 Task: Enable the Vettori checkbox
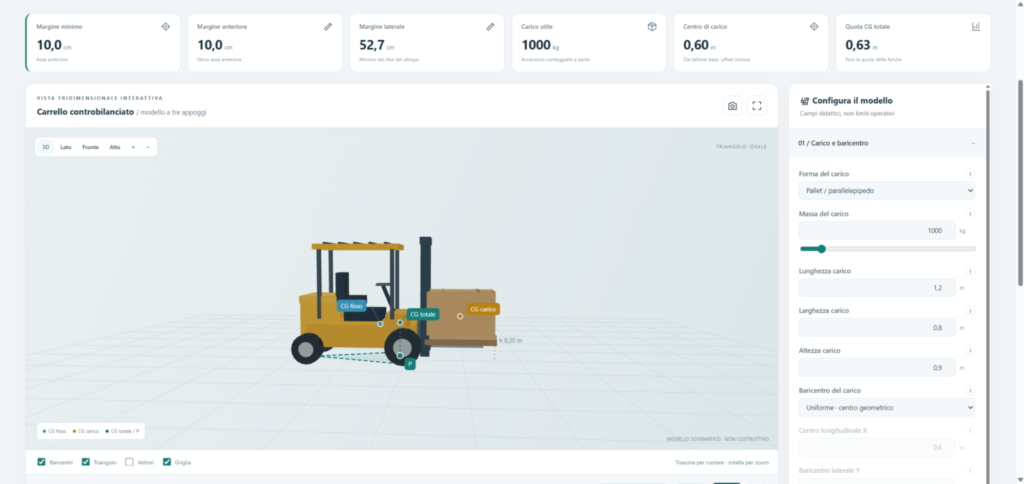point(129,462)
